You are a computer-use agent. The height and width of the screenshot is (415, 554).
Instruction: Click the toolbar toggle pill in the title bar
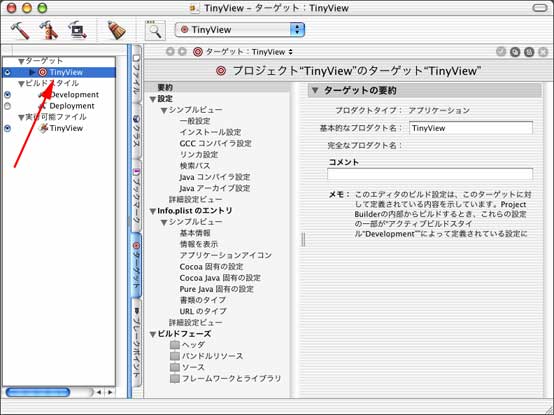[x=539, y=8]
